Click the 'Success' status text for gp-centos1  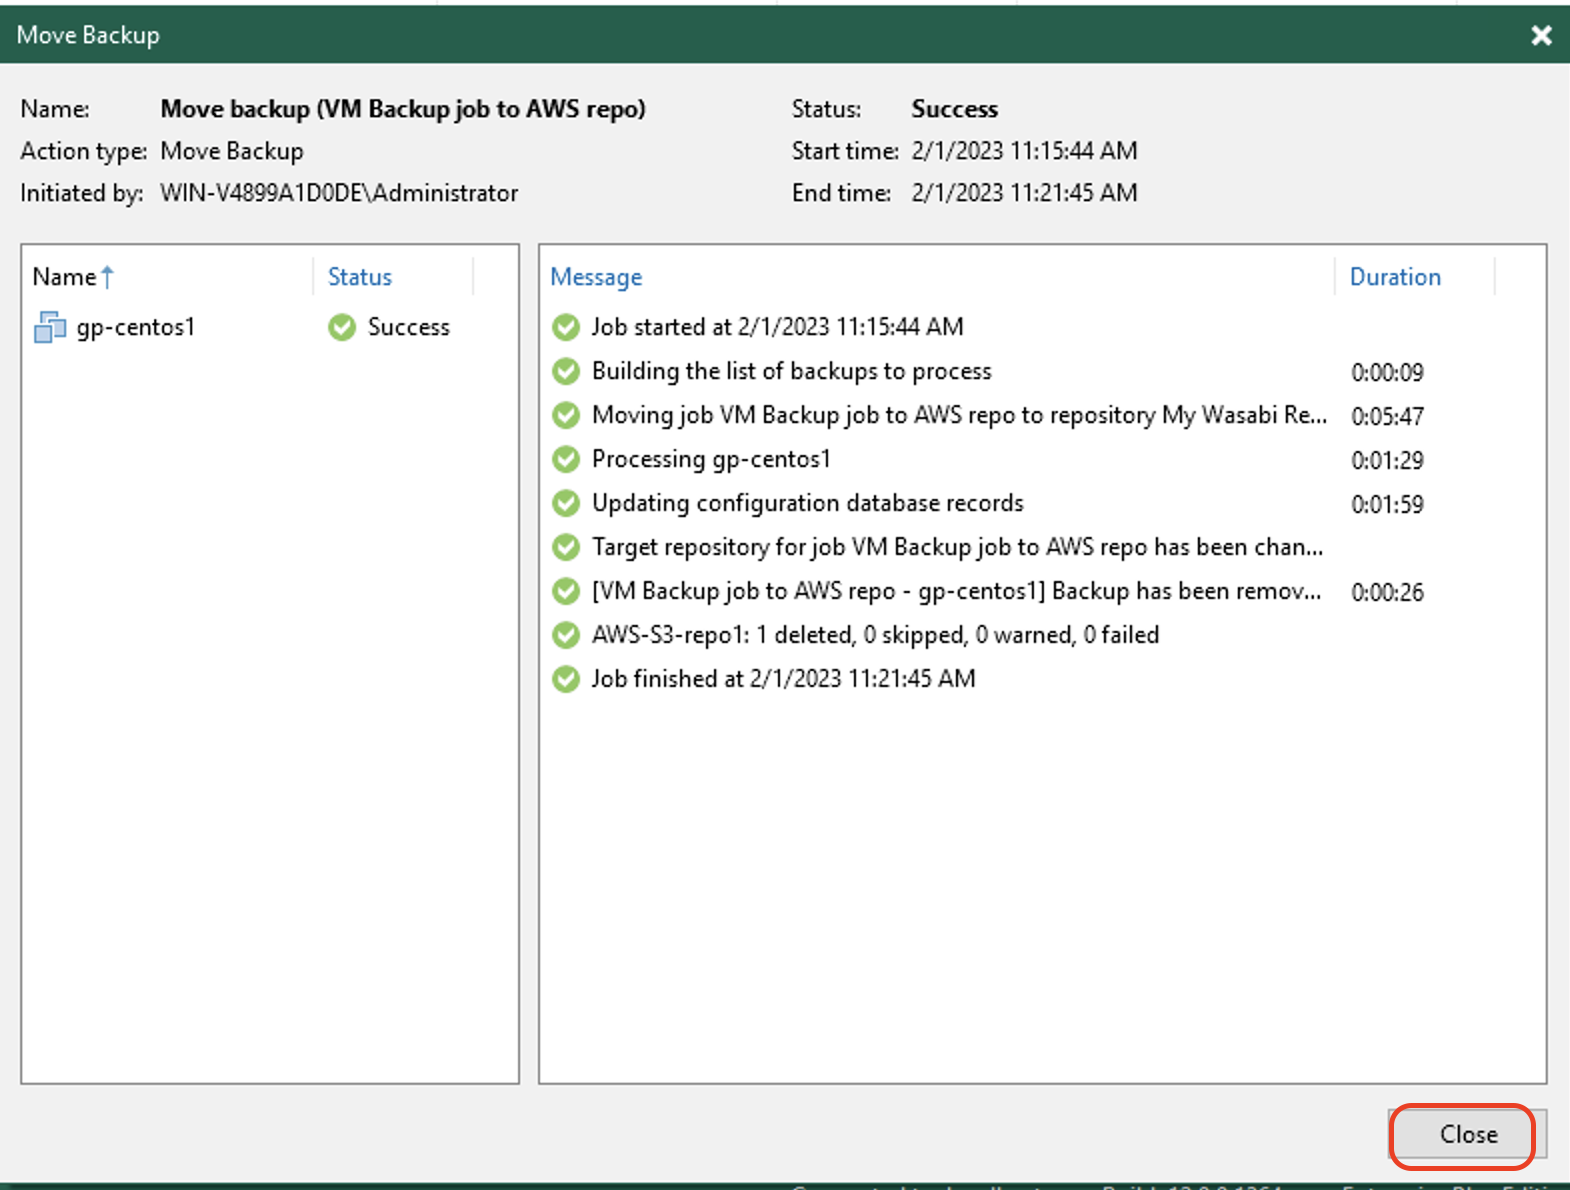(x=409, y=327)
